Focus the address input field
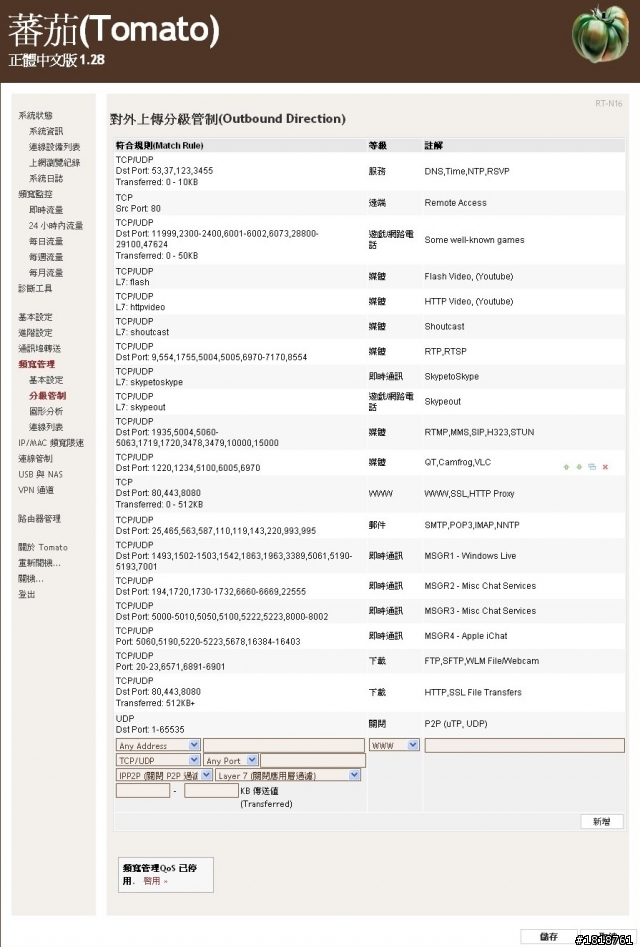 (x=283, y=745)
